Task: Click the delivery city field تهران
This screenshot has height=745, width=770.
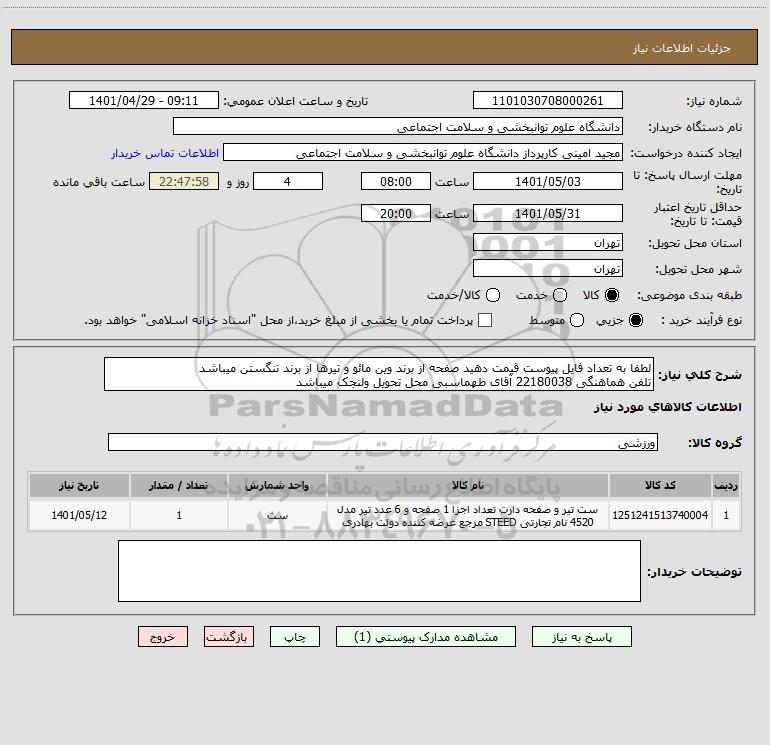Action: pos(548,268)
